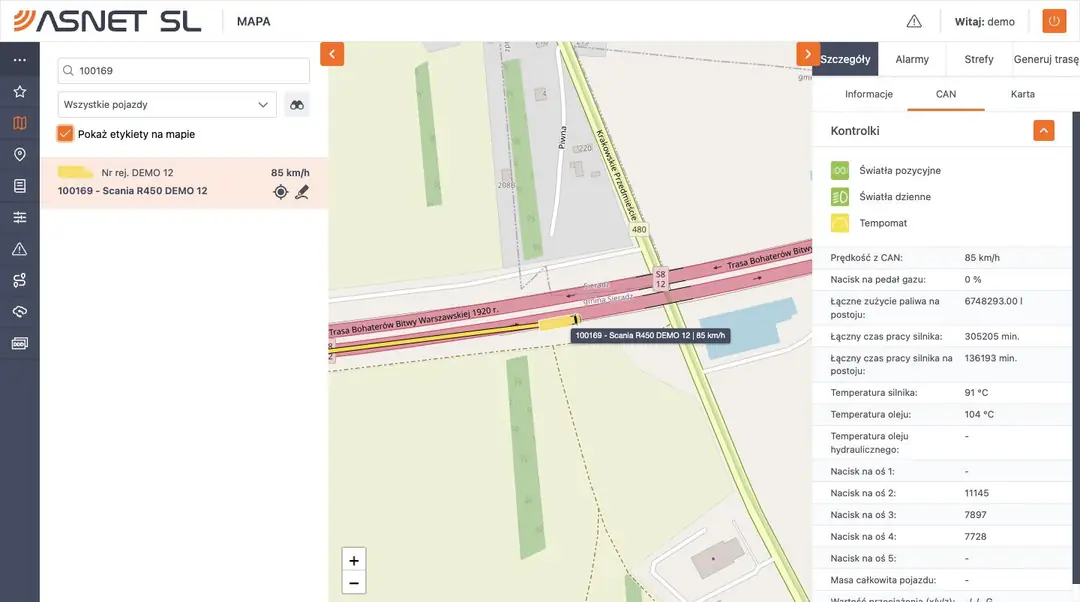
Task: Center map on vehicle DEMO 12
Action: pyautogui.click(x=280, y=192)
